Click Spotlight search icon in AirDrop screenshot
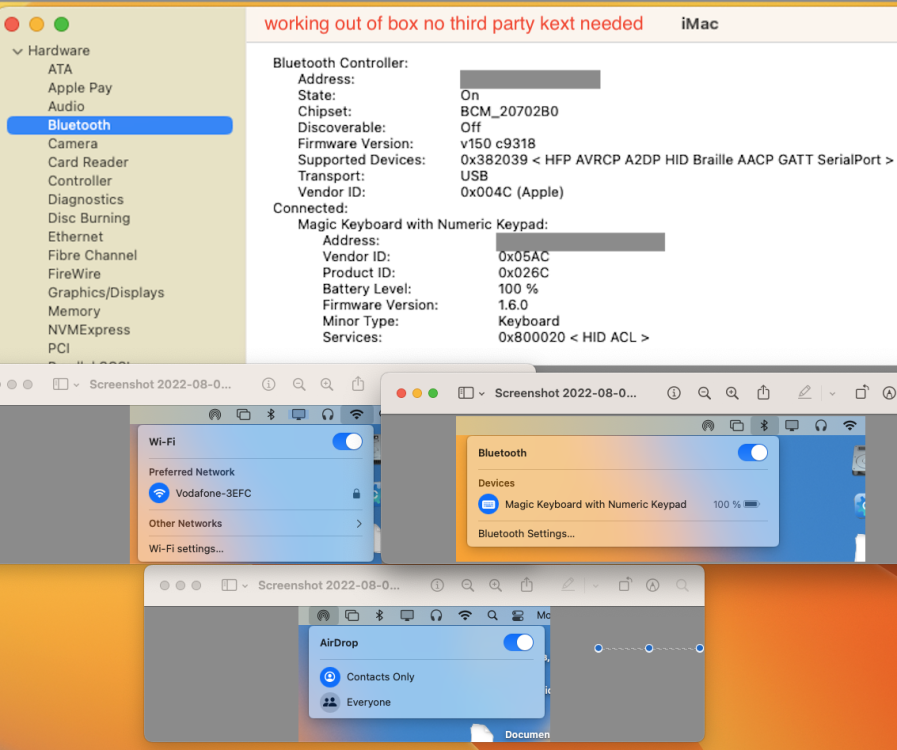The height and width of the screenshot is (750, 897). (x=492, y=616)
